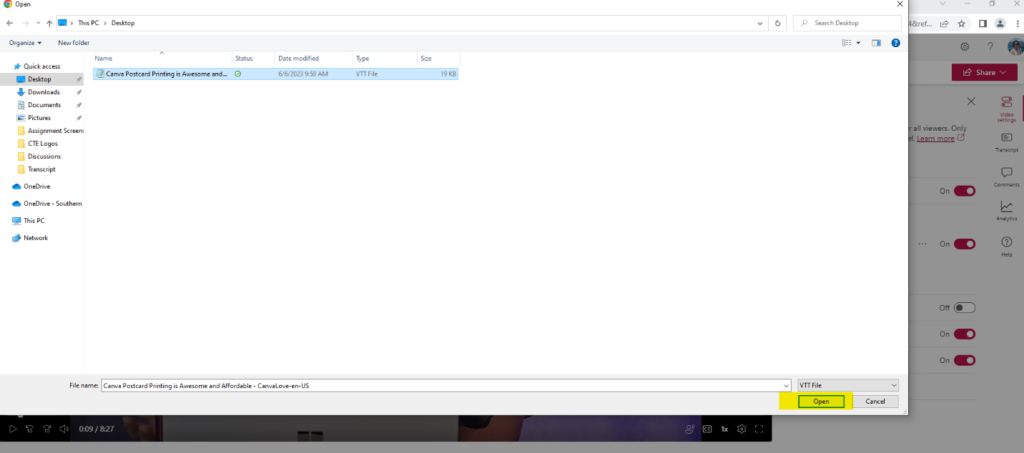Open Chrome profile icon
This screenshot has width=1024, height=453.
[x=1000, y=23]
